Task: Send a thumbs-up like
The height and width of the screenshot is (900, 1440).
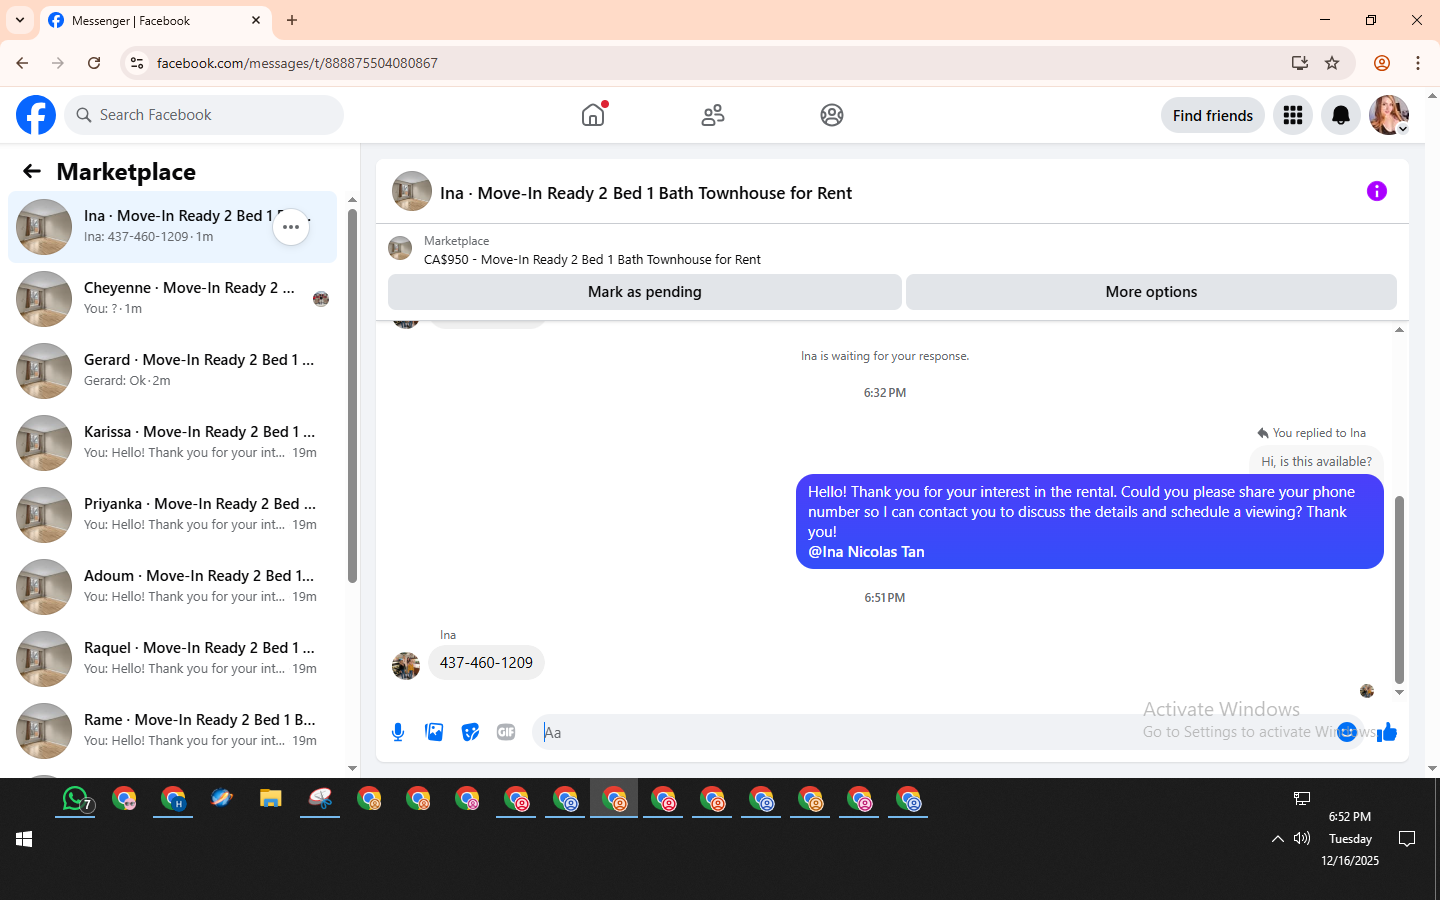Action: tap(1387, 732)
